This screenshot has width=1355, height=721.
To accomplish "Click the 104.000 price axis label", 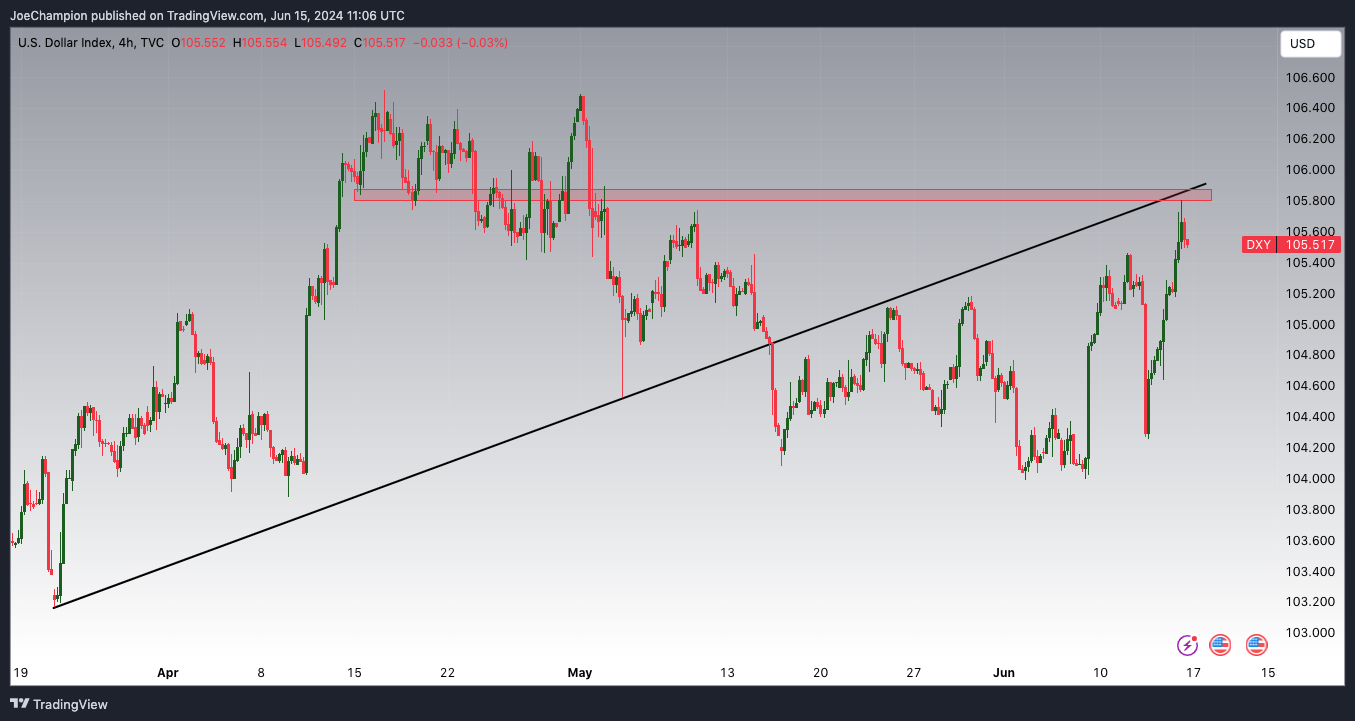I will pyautogui.click(x=1310, y=479).
